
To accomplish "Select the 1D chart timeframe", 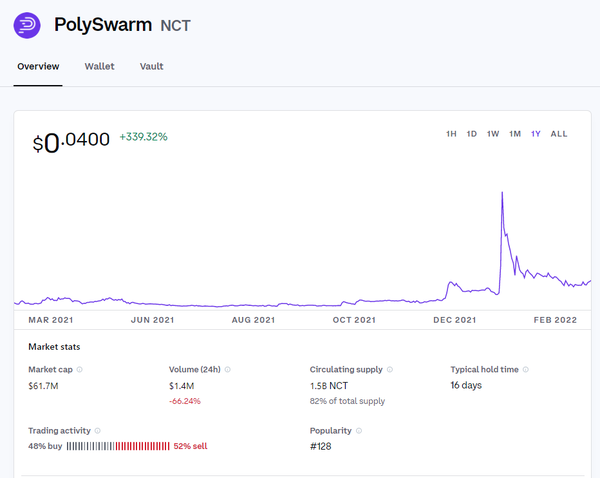I will (471, 134).
